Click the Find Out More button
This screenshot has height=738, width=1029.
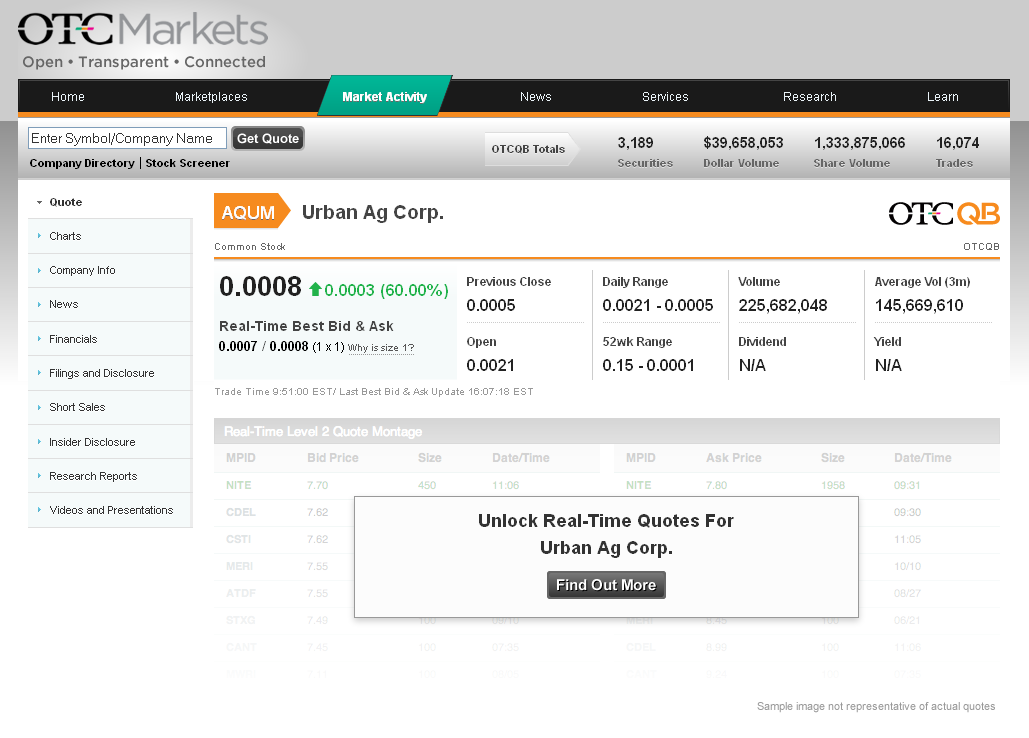(606, 585)
